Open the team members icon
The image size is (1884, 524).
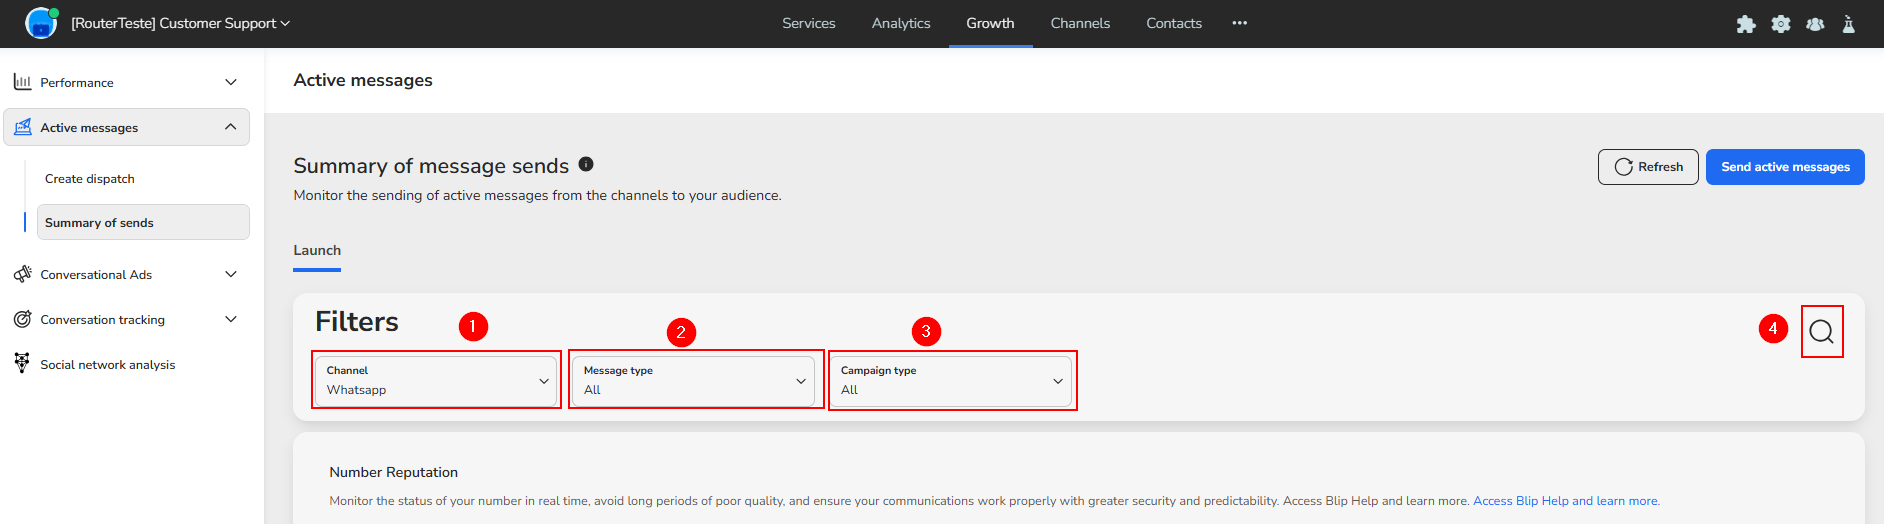point(1815,24)
